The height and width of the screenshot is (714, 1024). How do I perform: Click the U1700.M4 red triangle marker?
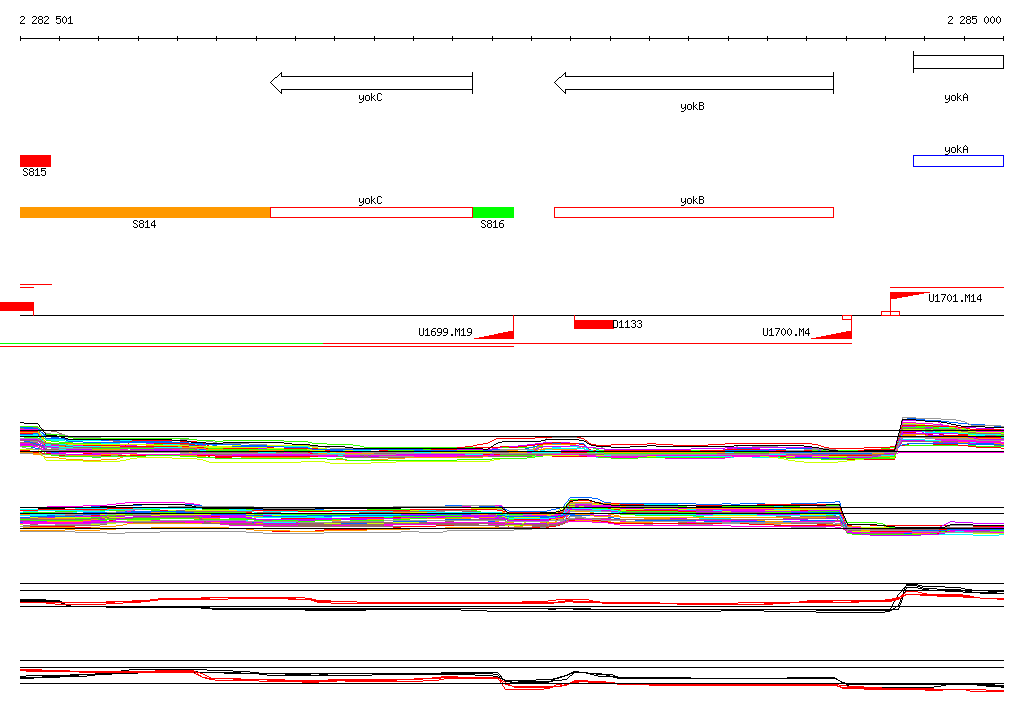click(831, 334)
